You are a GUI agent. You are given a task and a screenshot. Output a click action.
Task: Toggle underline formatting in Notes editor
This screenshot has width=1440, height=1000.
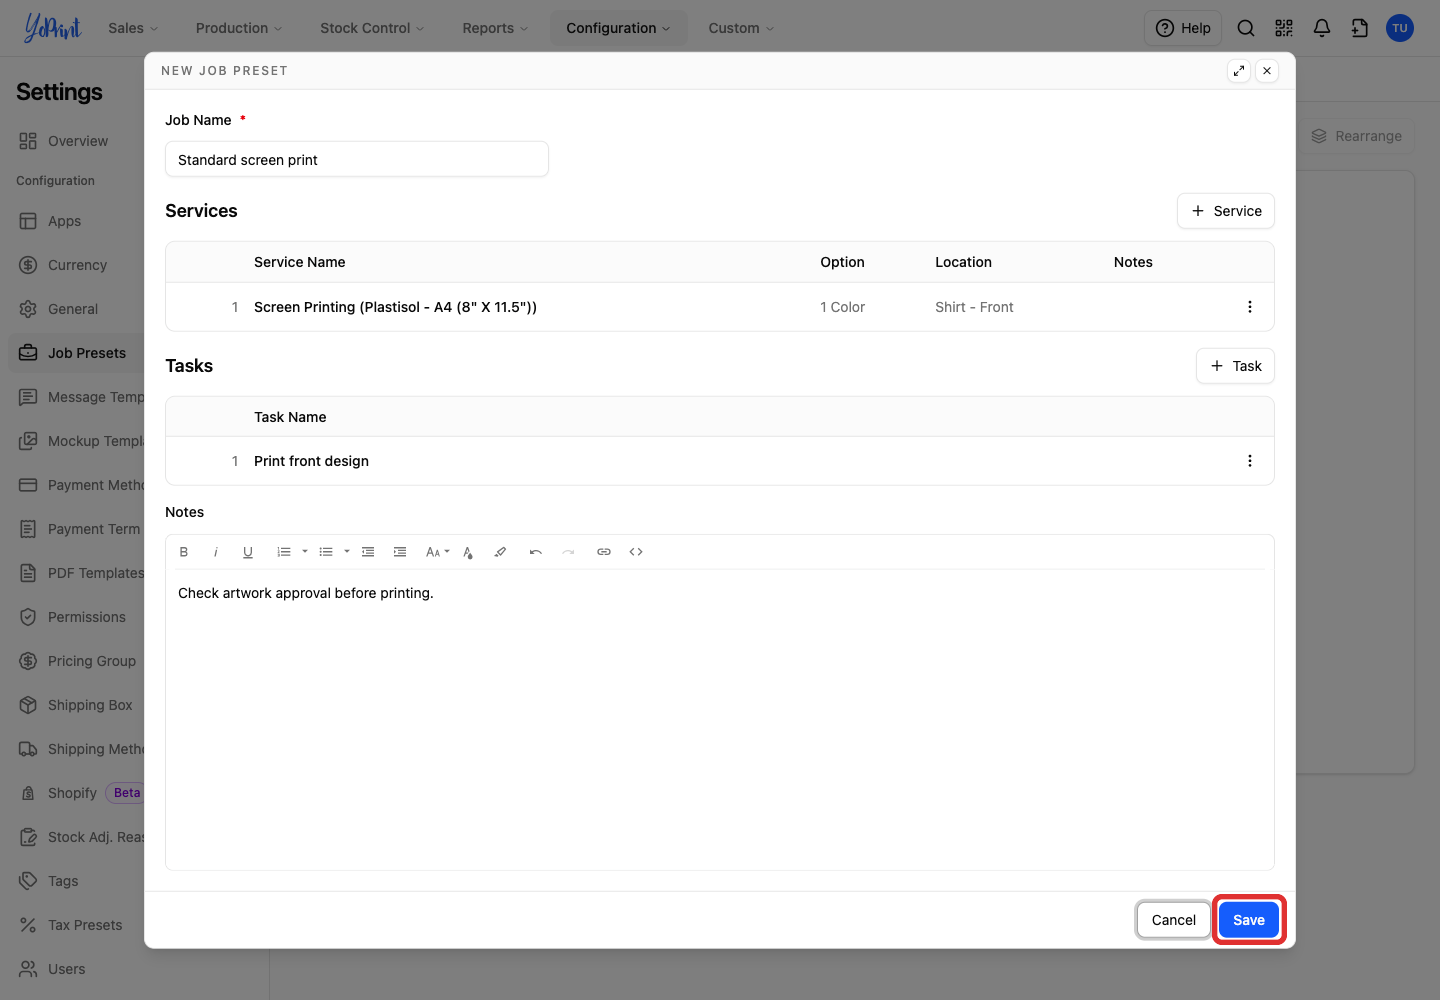pyautogui.click(x=248, y=552)
